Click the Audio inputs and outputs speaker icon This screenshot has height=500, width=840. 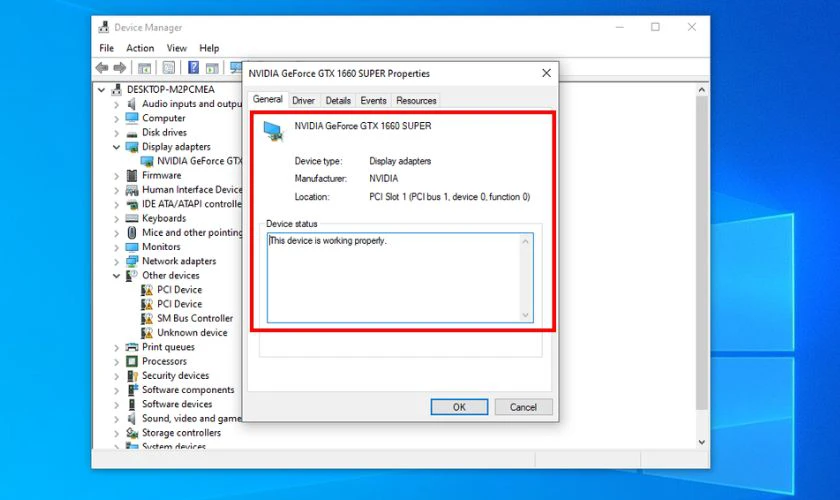[x=132, y=104]
